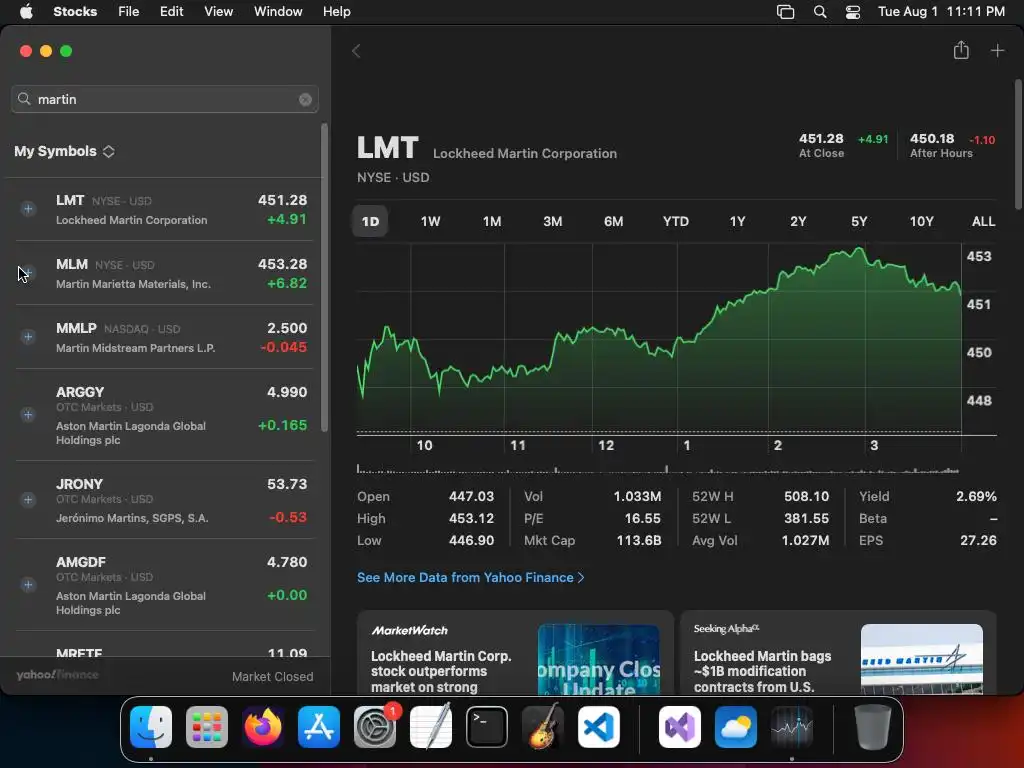This screenshot has height=768, width=1024.
Task: Select the 1Y chart range
Action: 737,221
